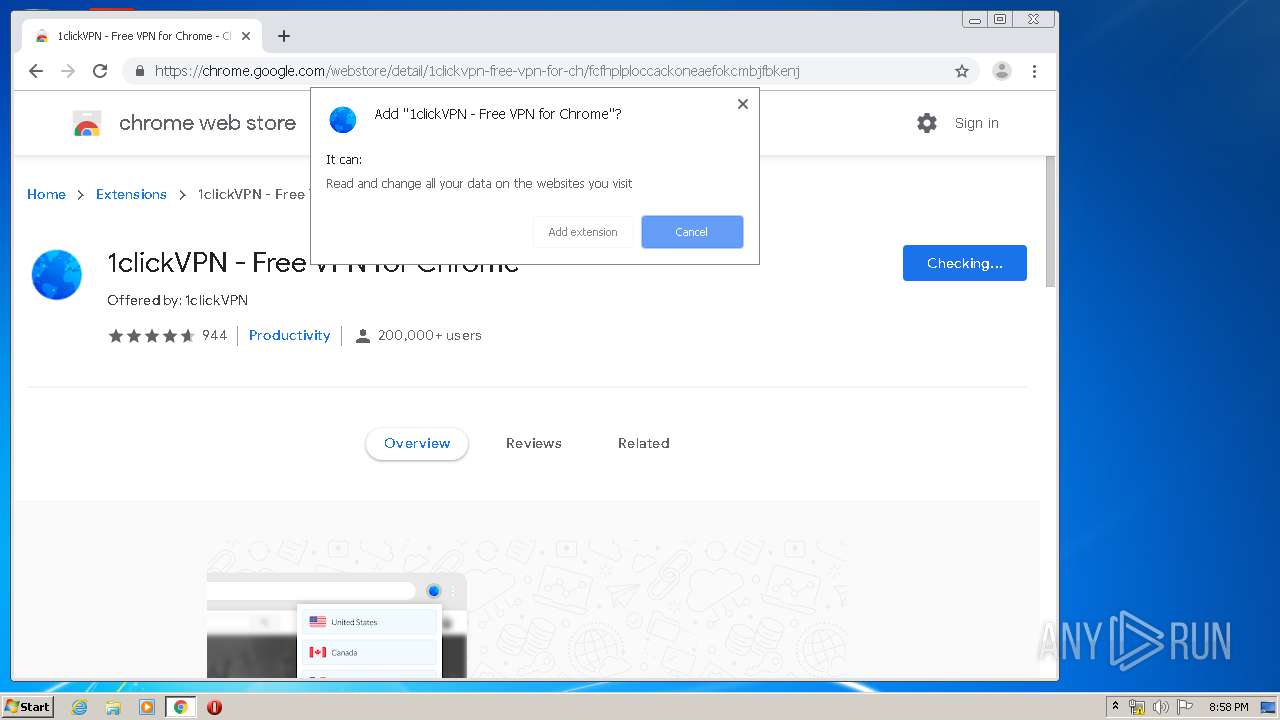Open the Chrome profile avatar icon

pos(1002,71)
